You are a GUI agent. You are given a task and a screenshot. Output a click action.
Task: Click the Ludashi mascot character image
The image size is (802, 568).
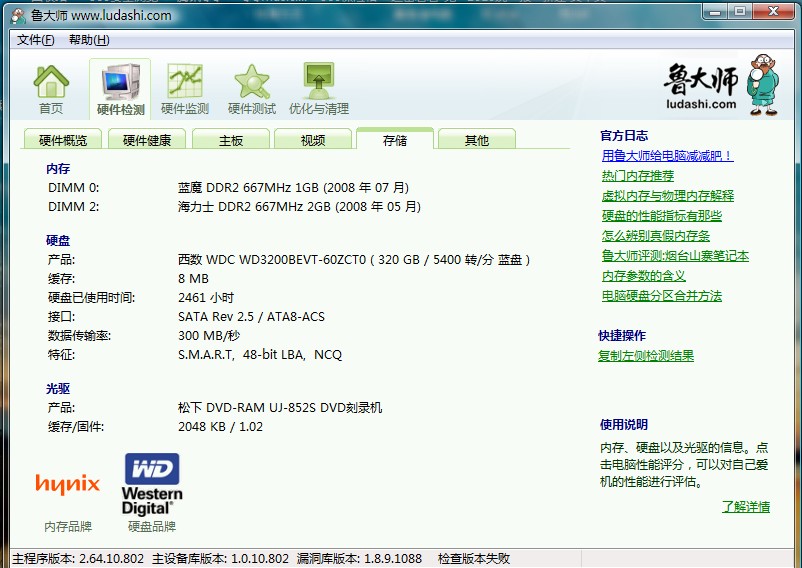(763, 84)
